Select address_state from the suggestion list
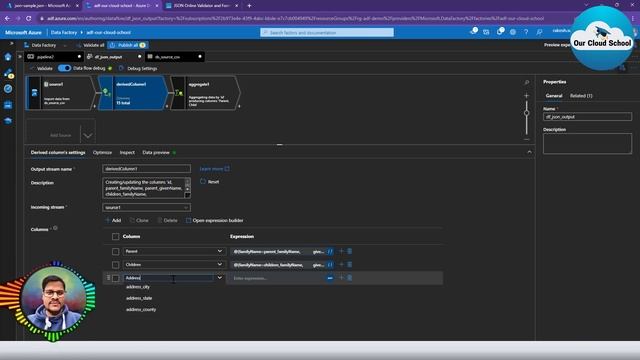Viewport: 640px width, 360px height. 139,298
